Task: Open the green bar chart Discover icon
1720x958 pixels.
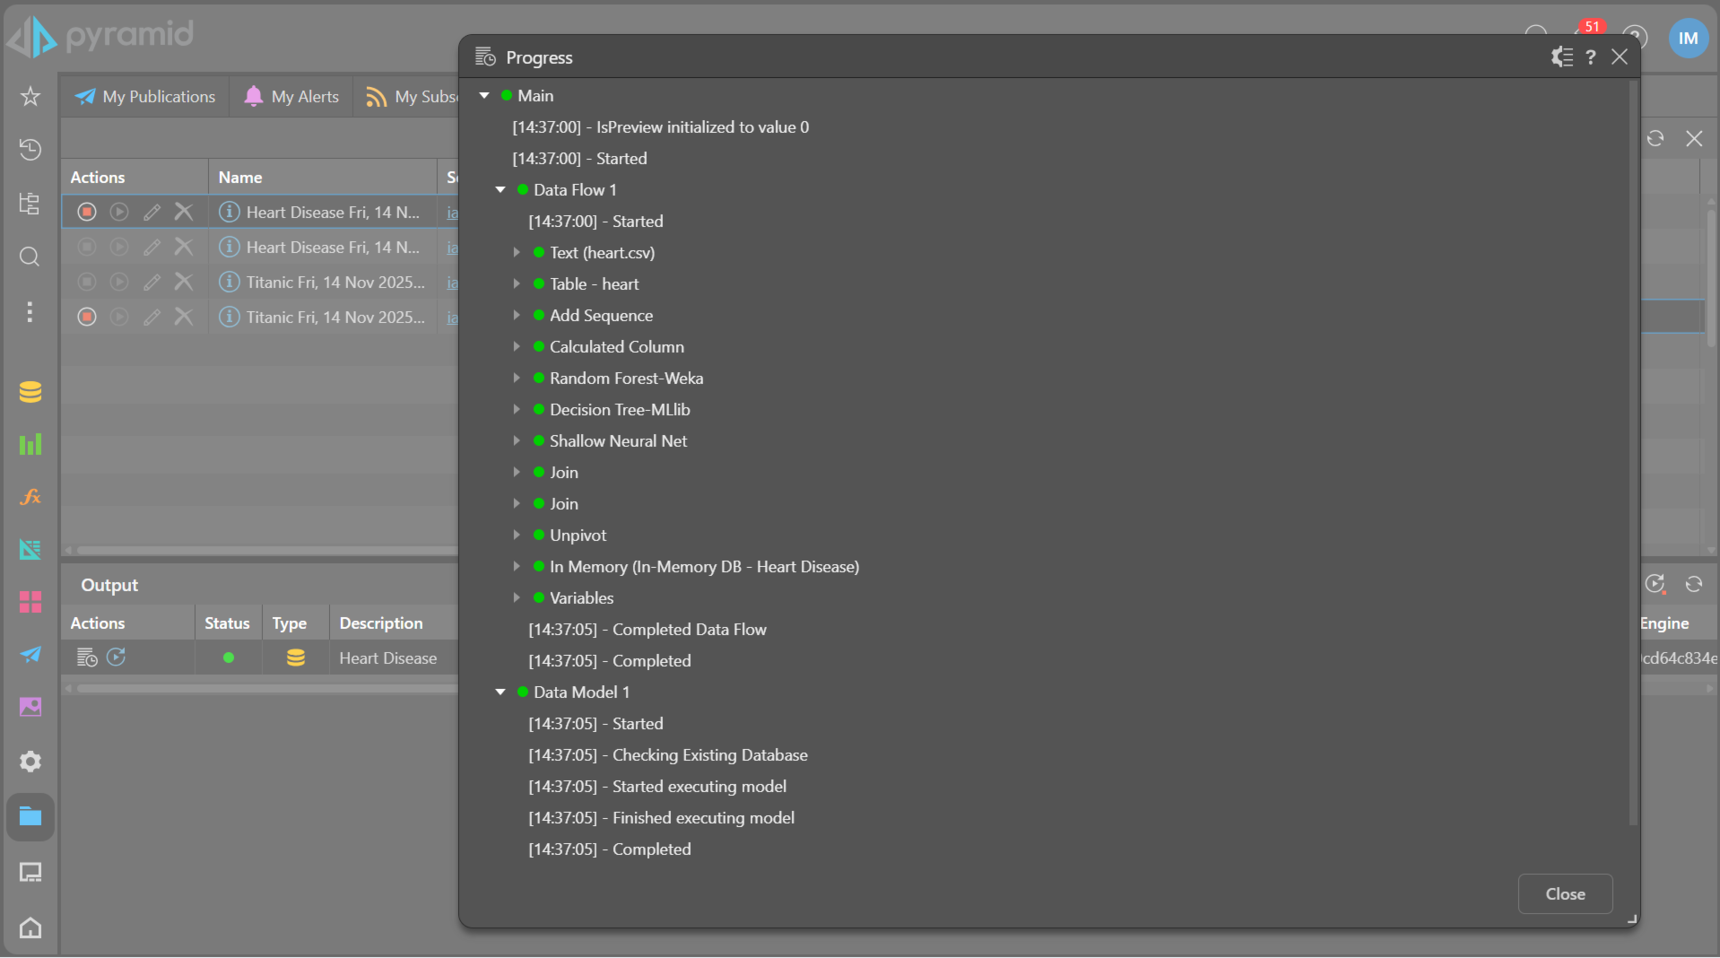Action: [x=30, y=444]
